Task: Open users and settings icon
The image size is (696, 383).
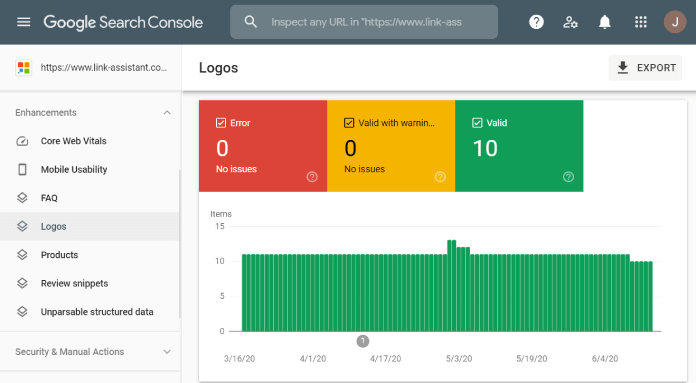Action: pos(570,22)
